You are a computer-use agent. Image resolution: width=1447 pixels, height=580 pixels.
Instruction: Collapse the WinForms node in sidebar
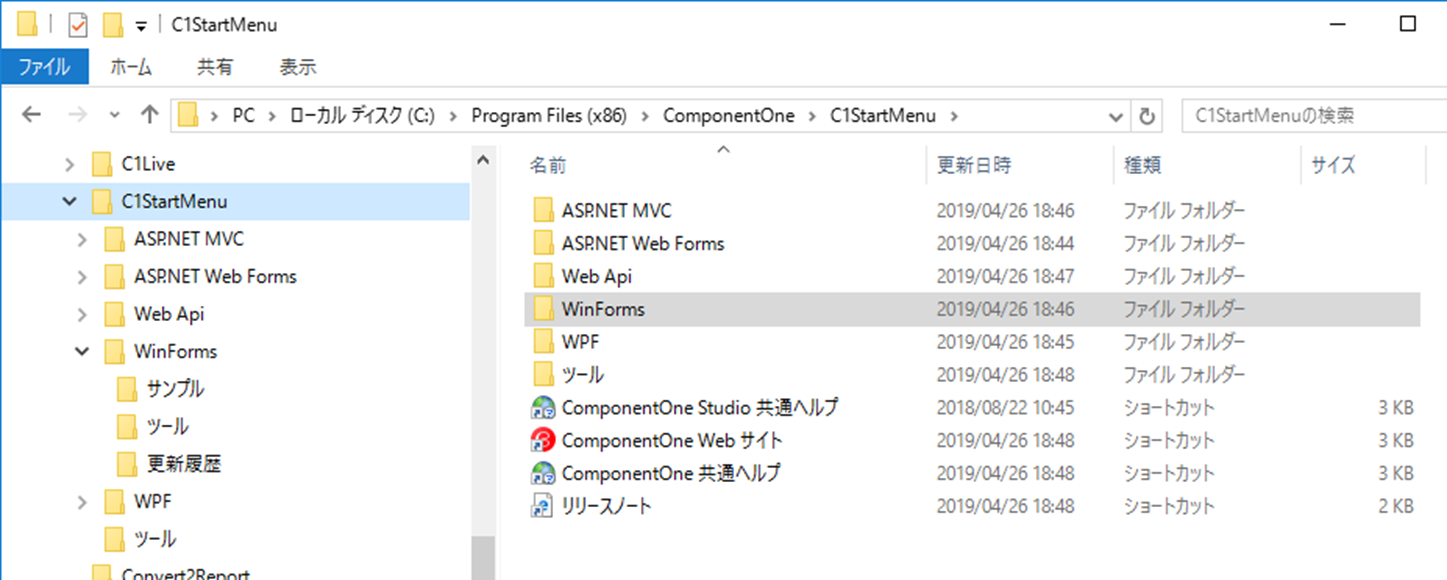[82, 351]
